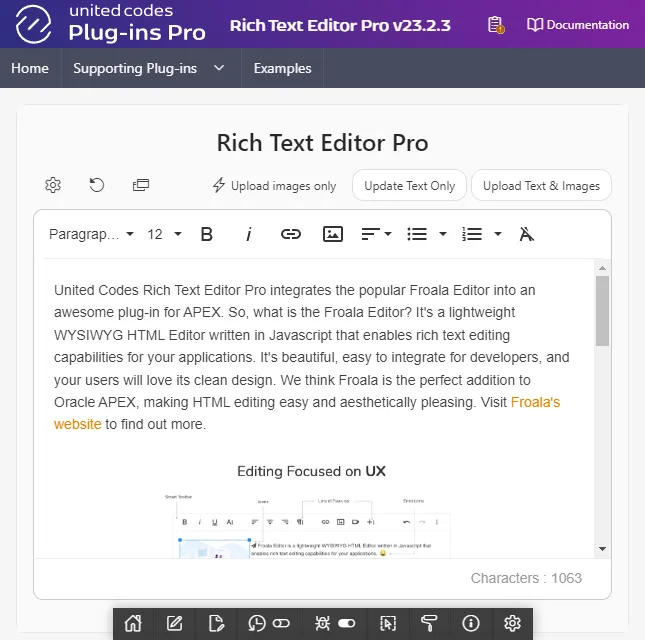Toggle the debug switch beside the bug icon
The width and height of the screenshot is (645, 640).
pyautogui.click(x=347, y=624)
